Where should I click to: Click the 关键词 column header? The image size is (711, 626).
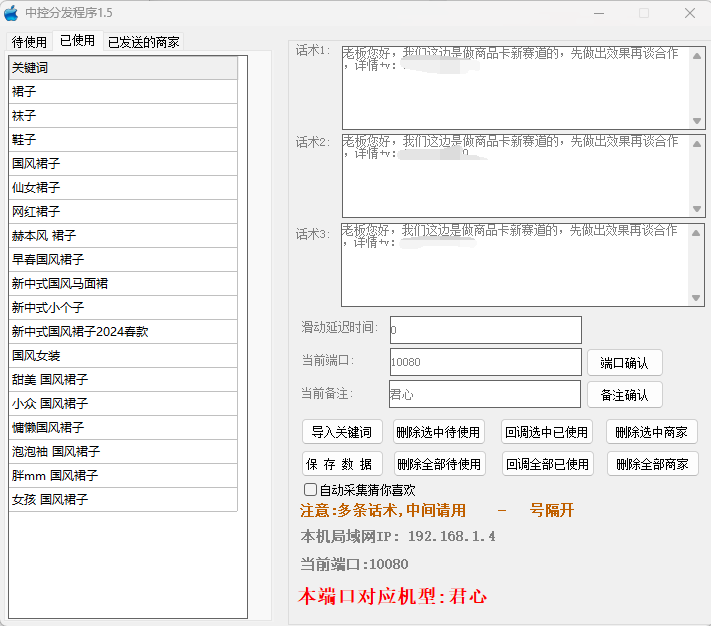point(124,68)
